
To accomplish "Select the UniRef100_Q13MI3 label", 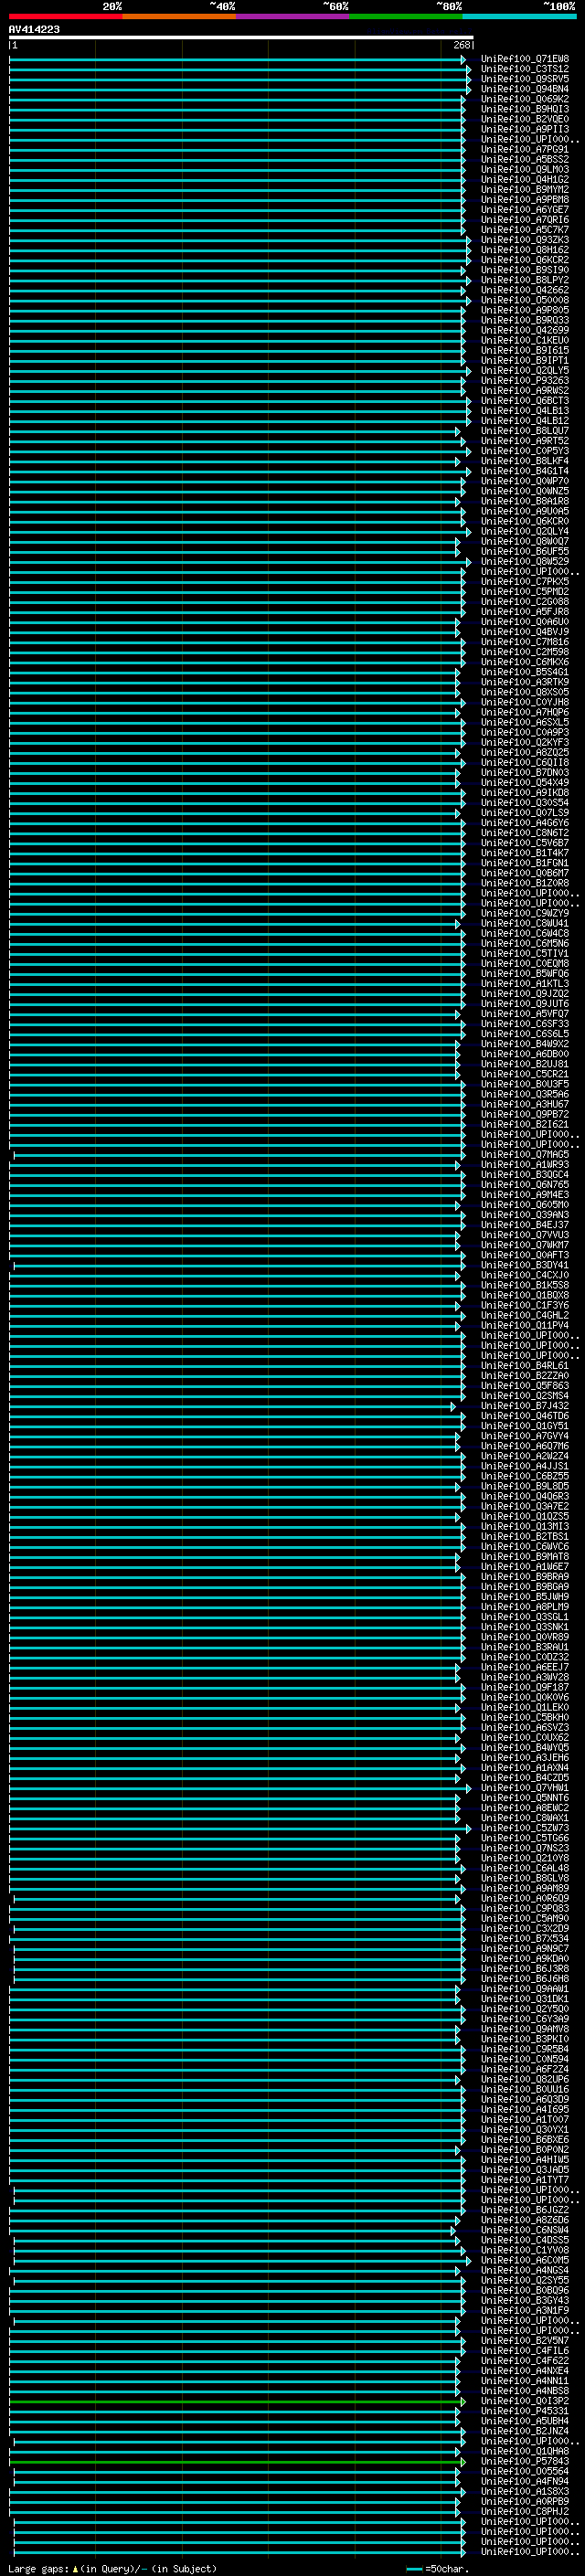I will point(525,1526).
